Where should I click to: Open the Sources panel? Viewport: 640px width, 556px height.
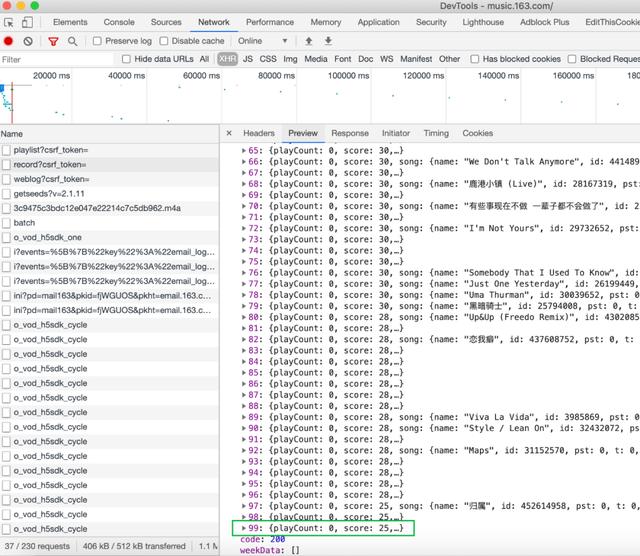[x=166, y=22]
